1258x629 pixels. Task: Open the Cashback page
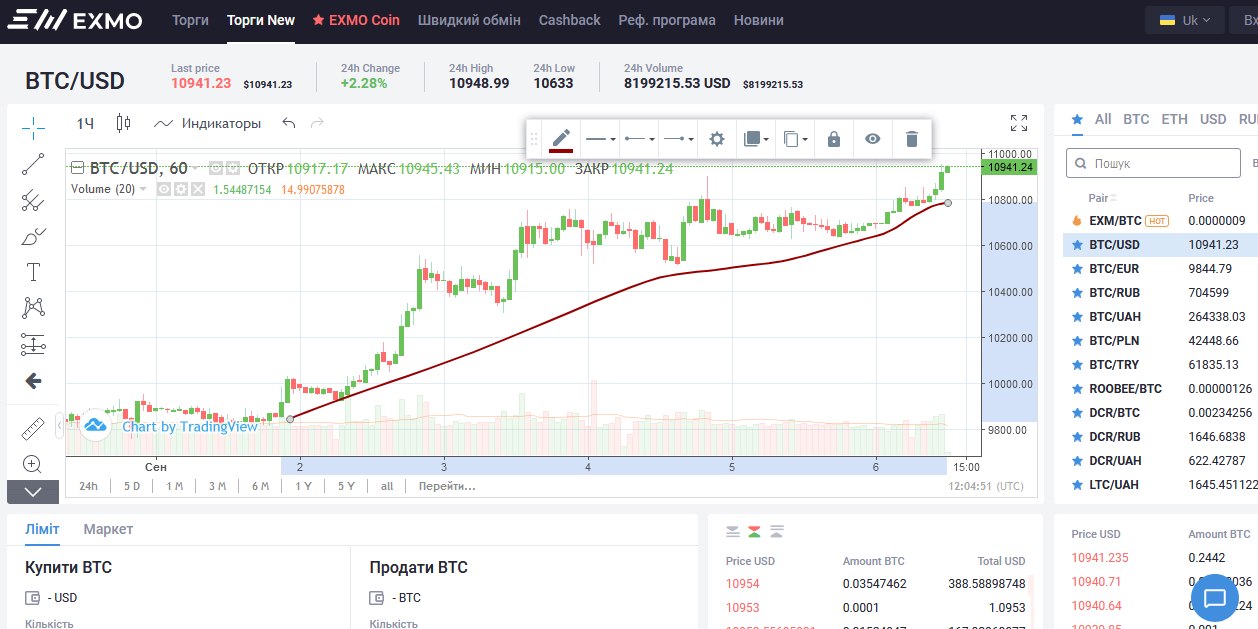(570, 20)
